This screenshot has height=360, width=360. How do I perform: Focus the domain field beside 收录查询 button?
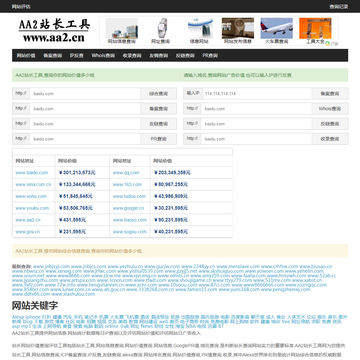(257, 139)
